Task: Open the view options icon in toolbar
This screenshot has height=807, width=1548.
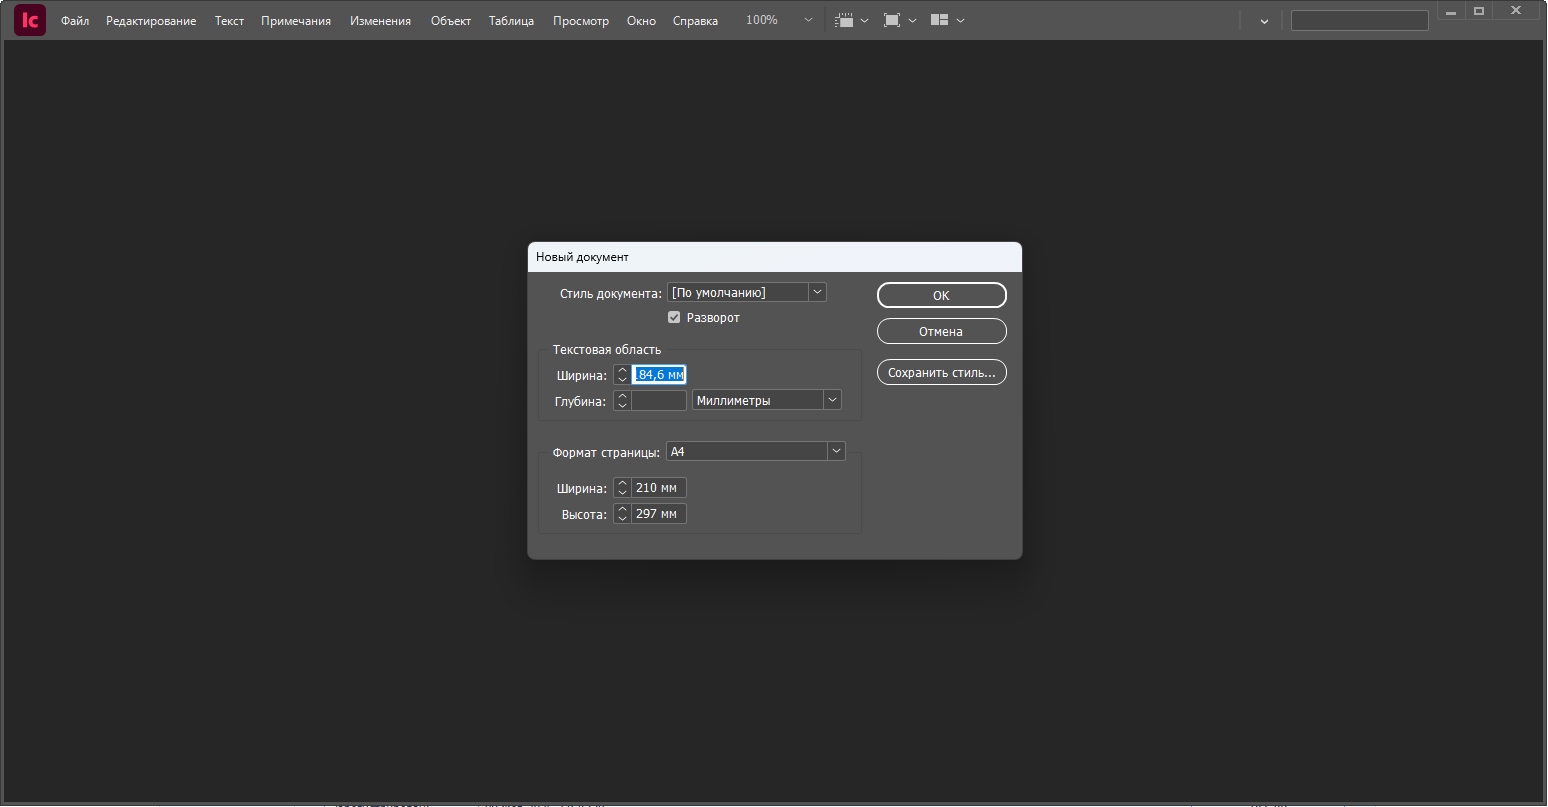Action: pos(846,20)
